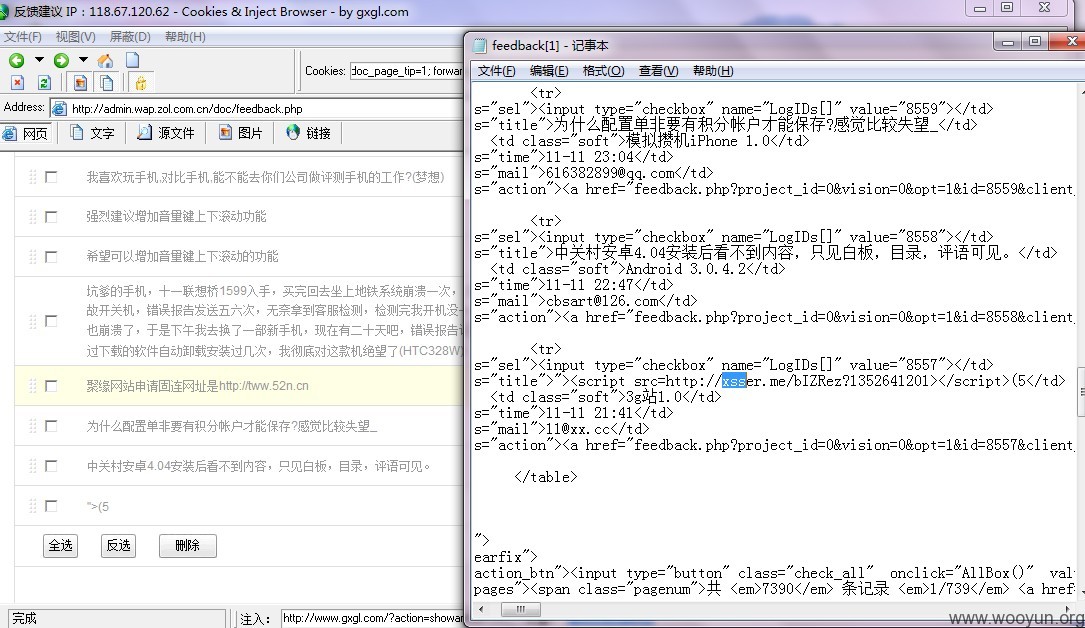Check box for 聚缘网站申请 row
Screen dimensions: 1085x628
click(x=51, y=386)
